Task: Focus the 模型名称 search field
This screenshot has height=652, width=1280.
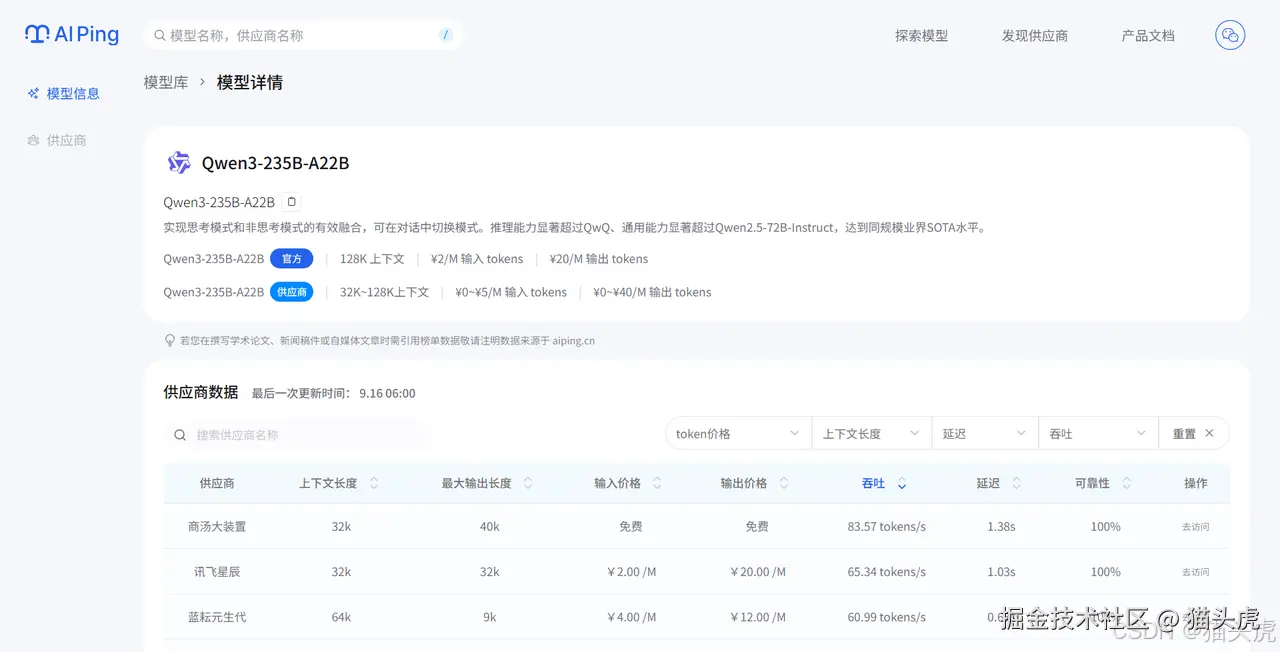Action: [x=303, y=35]
